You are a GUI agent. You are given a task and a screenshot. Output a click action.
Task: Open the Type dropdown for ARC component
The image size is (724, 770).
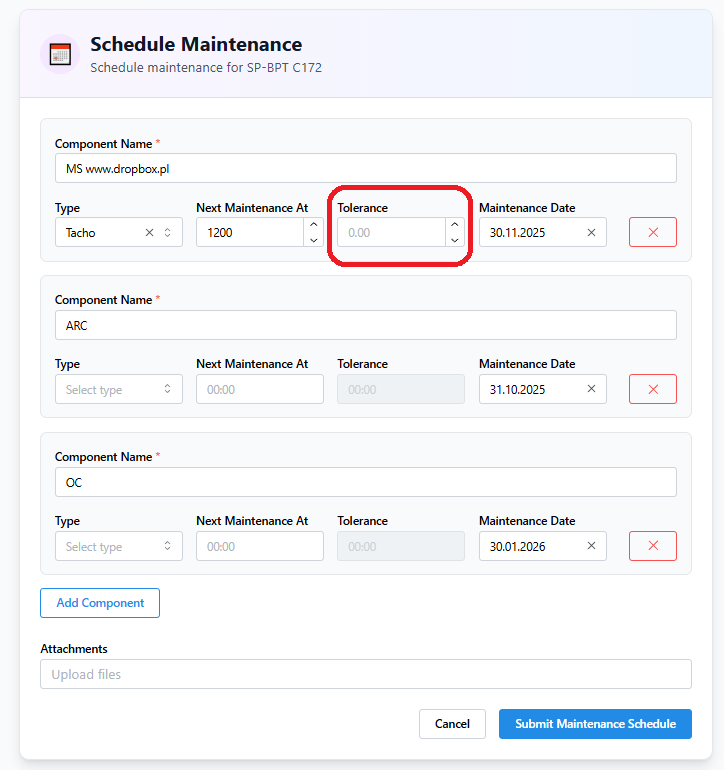(118, 390)
